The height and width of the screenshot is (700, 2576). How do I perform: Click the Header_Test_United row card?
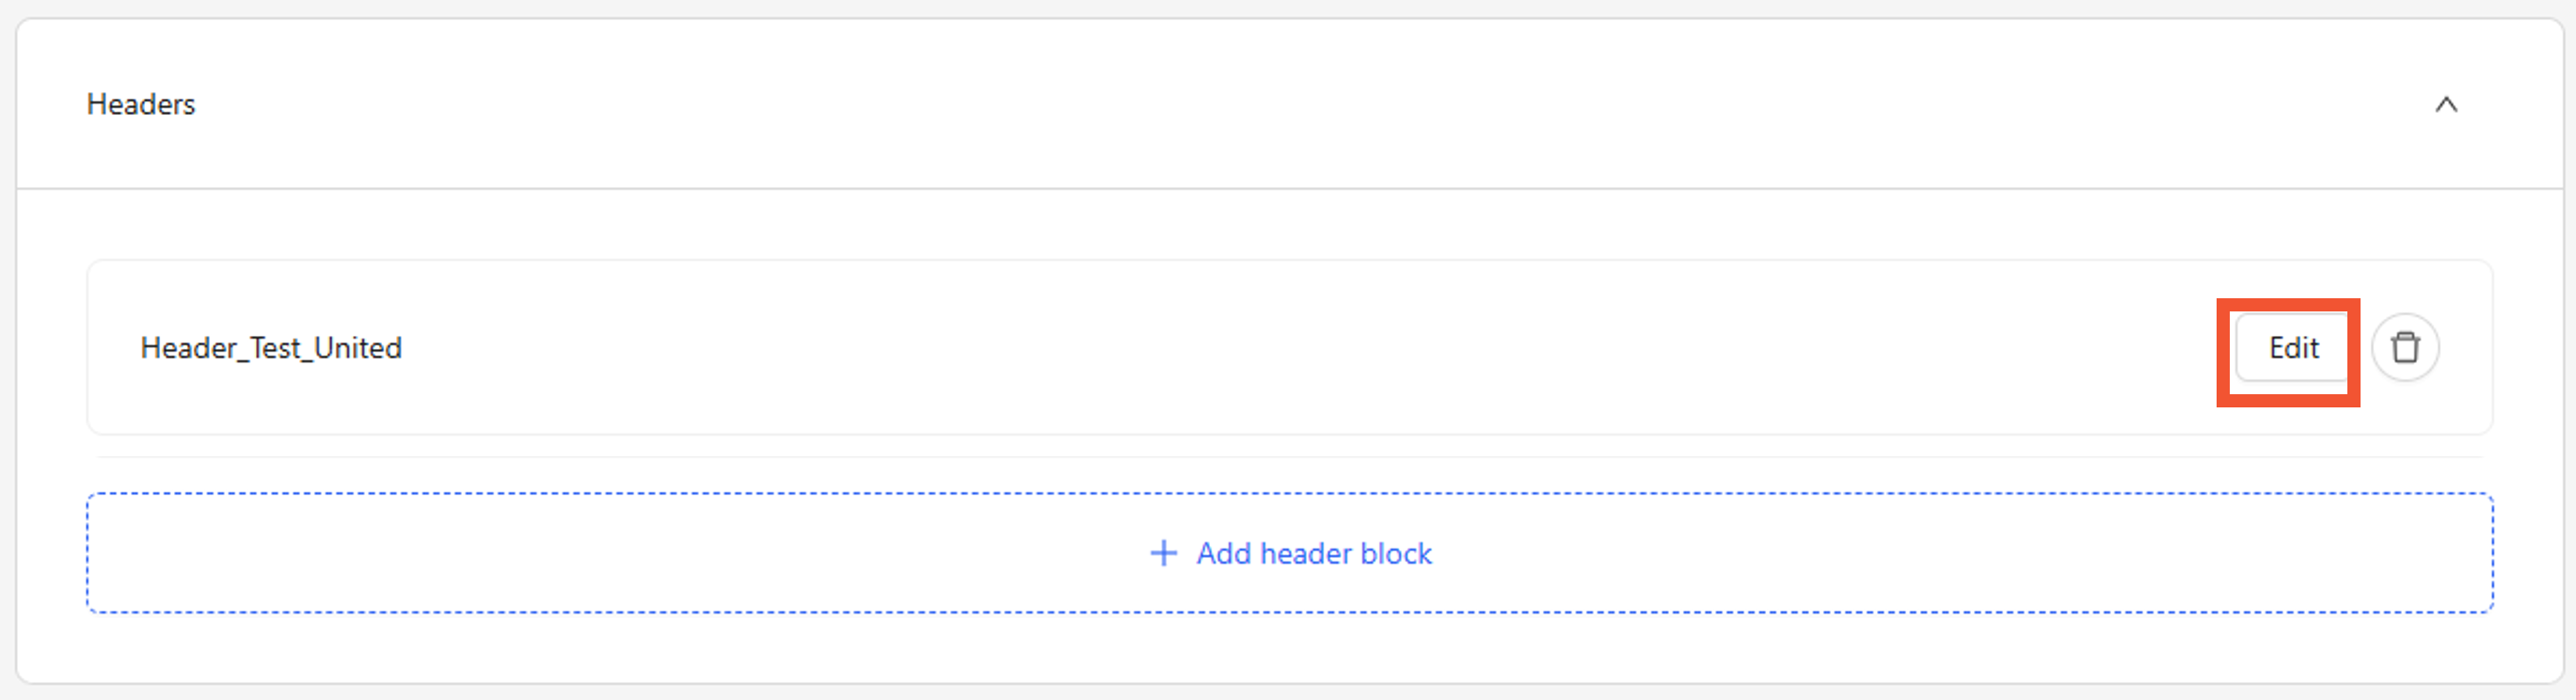(x=1290, y=347)
